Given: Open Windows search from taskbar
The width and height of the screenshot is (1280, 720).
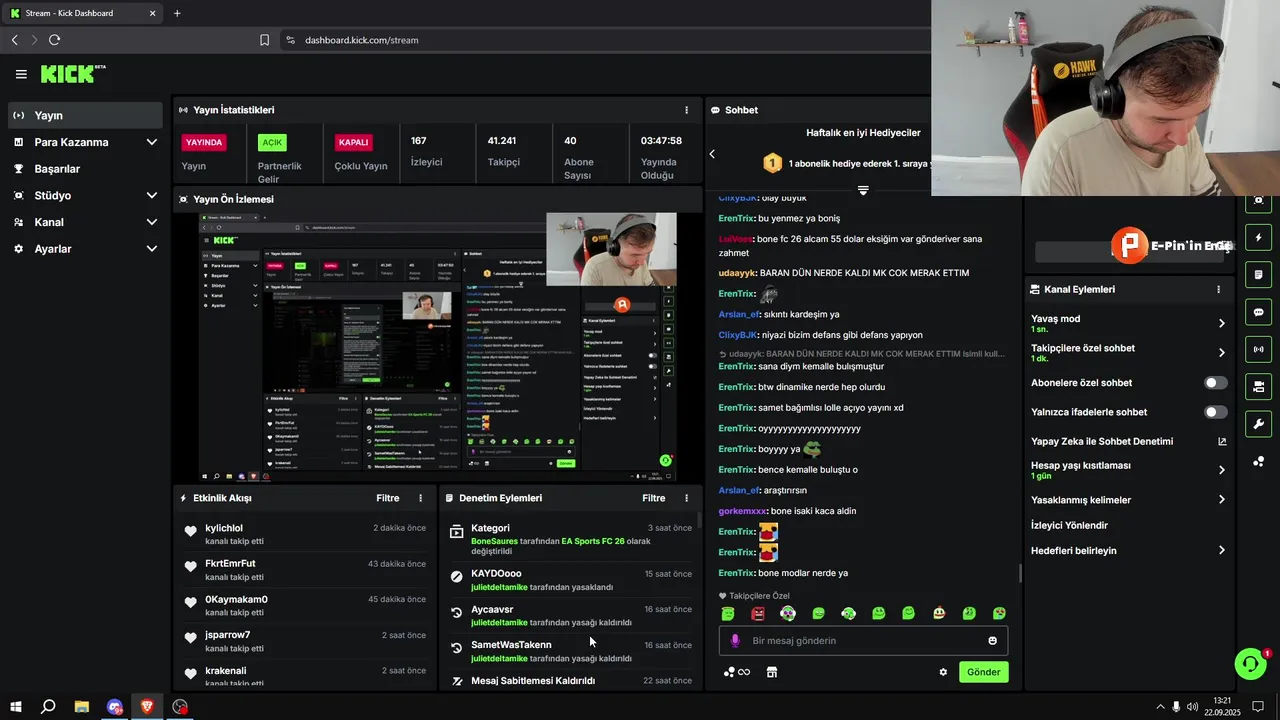Looking at the screenshot, I should tap(48, 706).
